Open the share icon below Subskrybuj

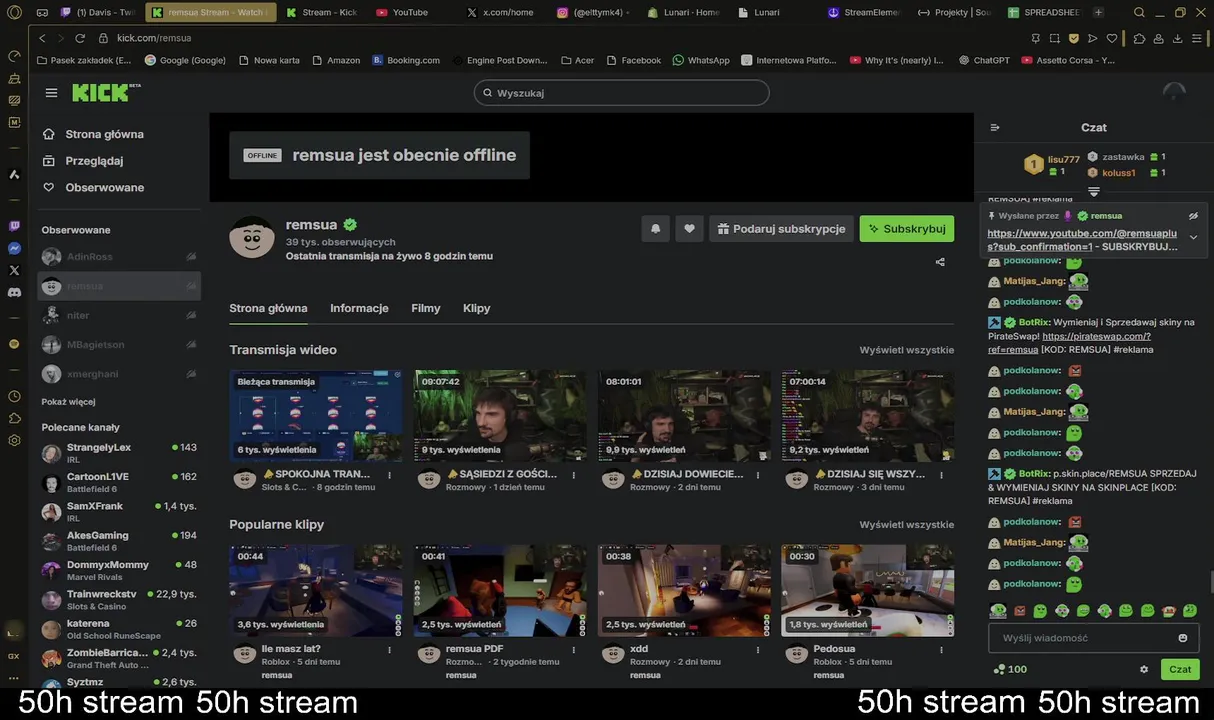pyautogui.click(x=940, y=262)
